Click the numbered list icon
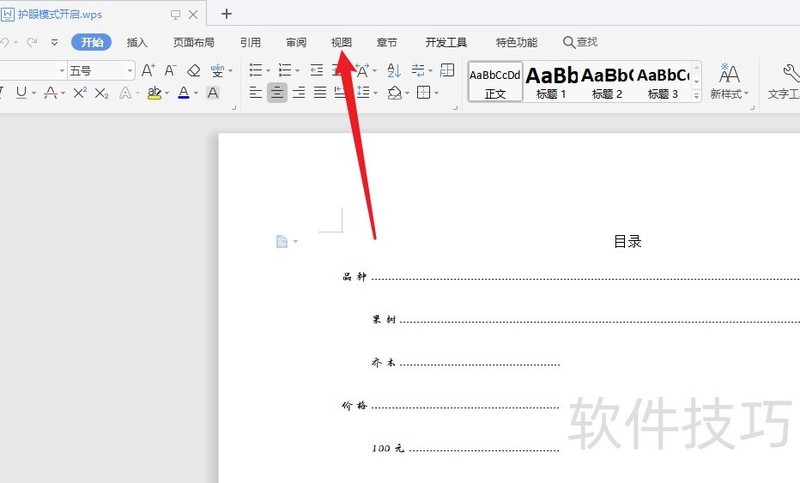The width and height of the screenshot is (800, 483). (x=285, y=70)
